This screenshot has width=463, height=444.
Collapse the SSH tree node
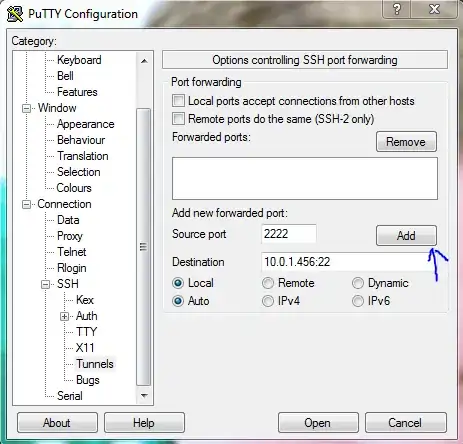45,284
